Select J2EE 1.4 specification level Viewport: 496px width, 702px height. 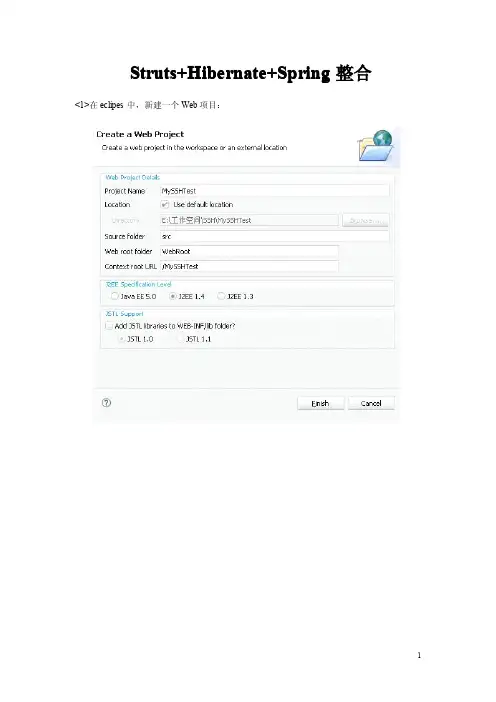click(172, 296)
